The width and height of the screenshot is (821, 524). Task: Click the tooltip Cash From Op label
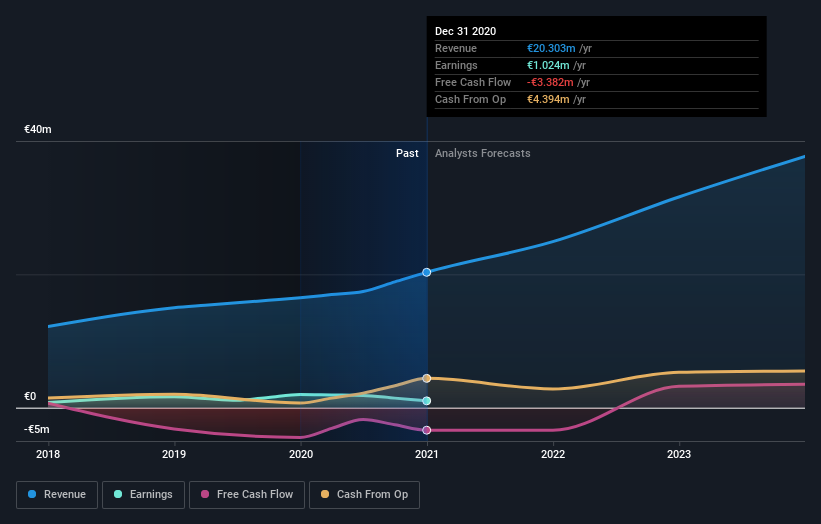pos(471,99)
